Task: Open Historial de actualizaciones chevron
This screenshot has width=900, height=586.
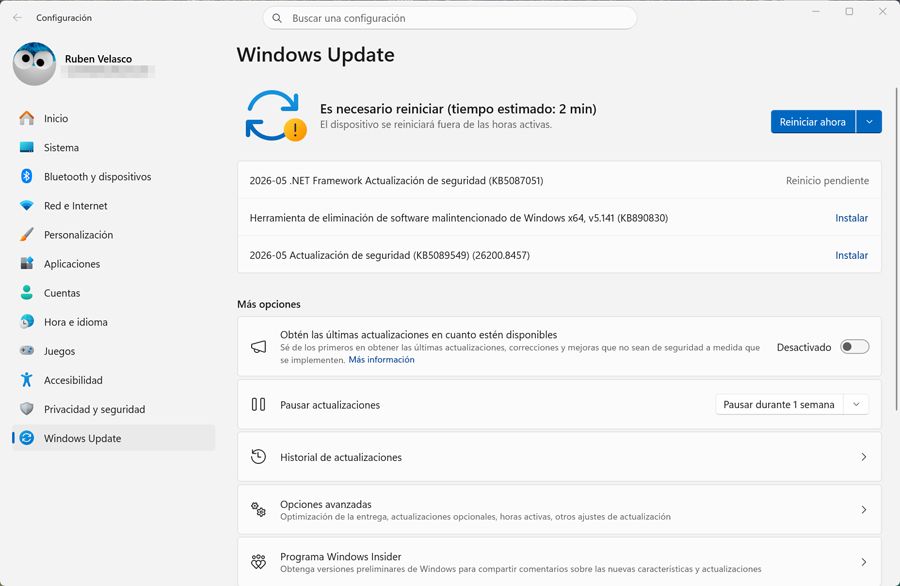Action: pos(863,457)
